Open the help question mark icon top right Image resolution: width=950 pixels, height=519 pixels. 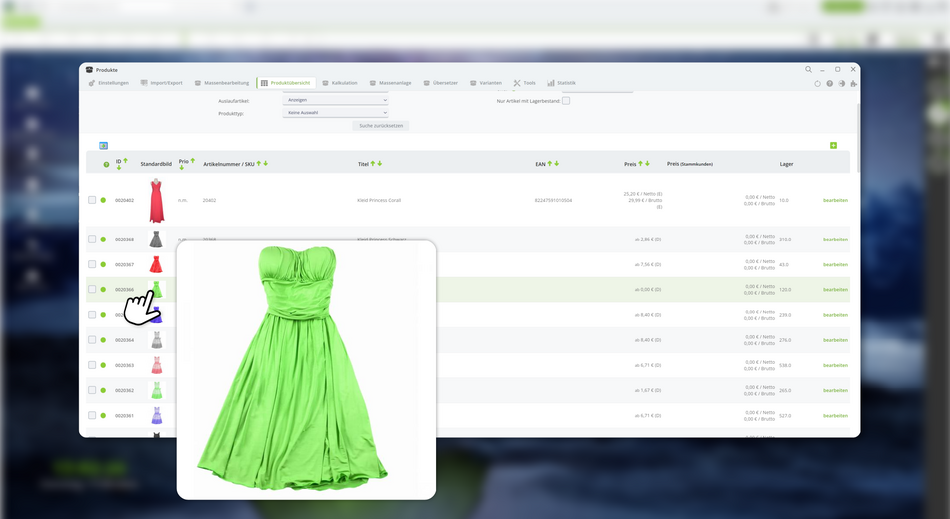click(829, 84)
